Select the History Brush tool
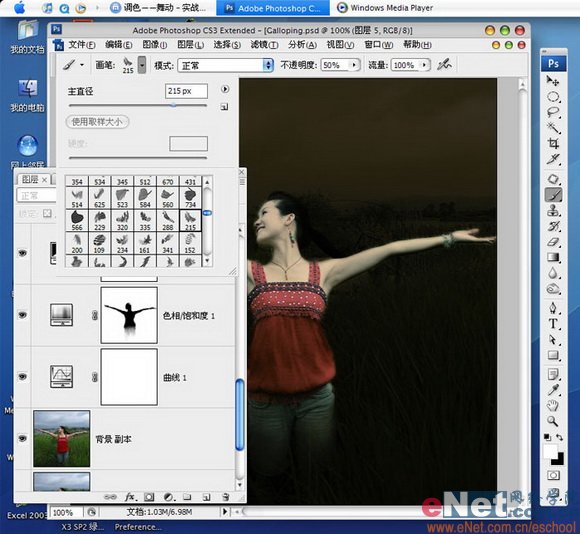580x534 pixels. 553,226
